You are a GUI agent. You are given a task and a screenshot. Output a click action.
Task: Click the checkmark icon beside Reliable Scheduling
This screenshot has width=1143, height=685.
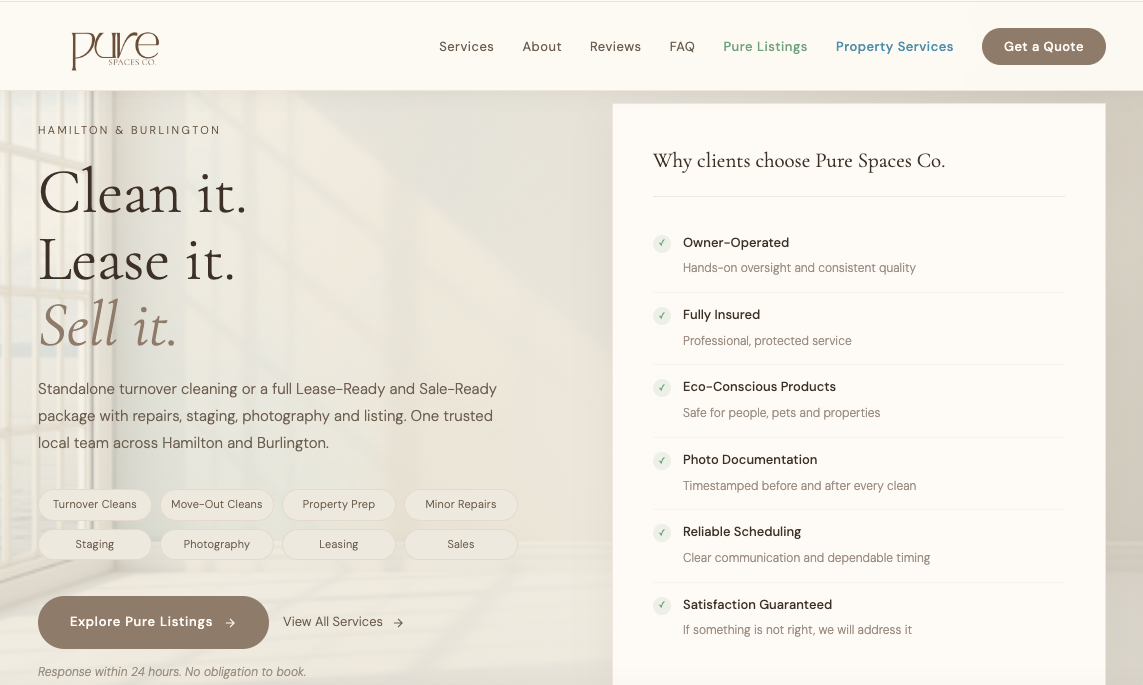662,533
